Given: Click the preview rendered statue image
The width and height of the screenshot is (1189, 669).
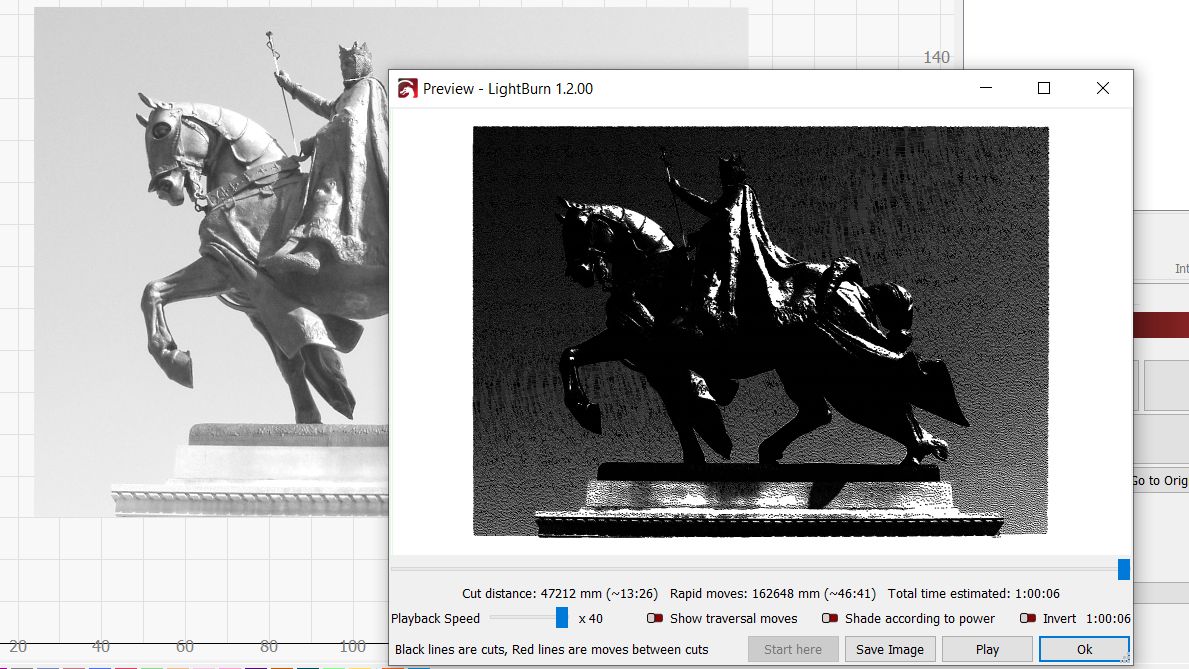Looking at the screenshot, I should pyautogui.click(x=761, y=331).
